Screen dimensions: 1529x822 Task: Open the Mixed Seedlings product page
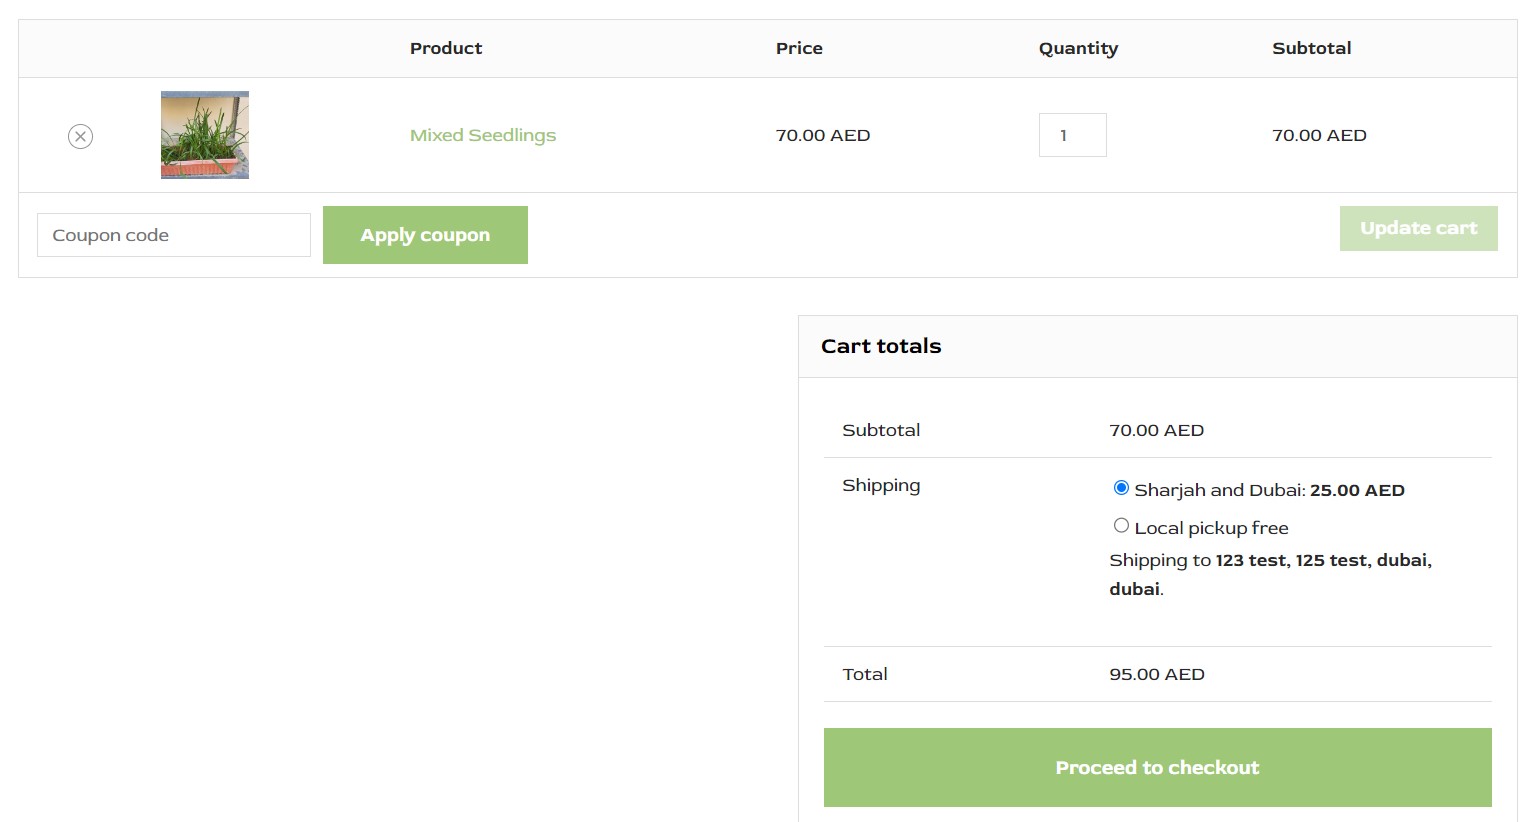482,135
